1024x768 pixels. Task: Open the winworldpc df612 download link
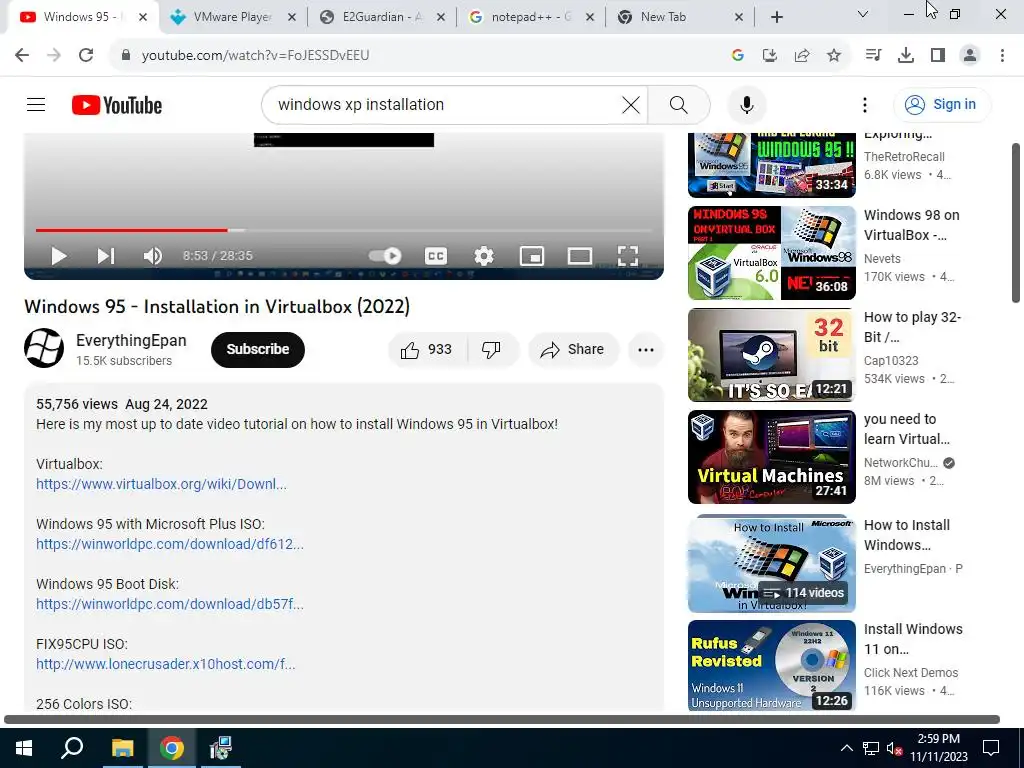pyautogui.click(x=170, y=544)
